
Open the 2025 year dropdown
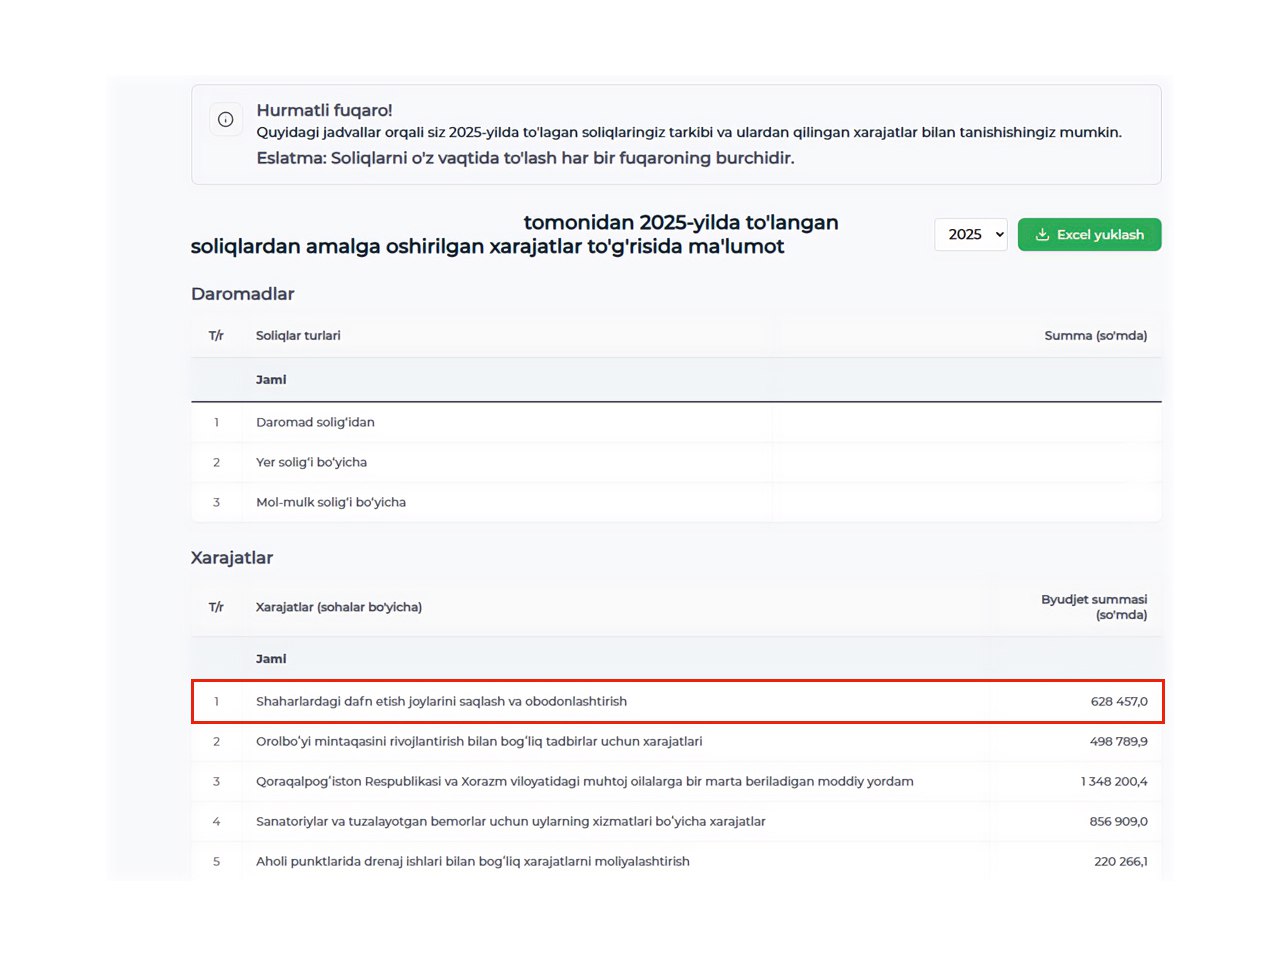click(x=970, y=235)
